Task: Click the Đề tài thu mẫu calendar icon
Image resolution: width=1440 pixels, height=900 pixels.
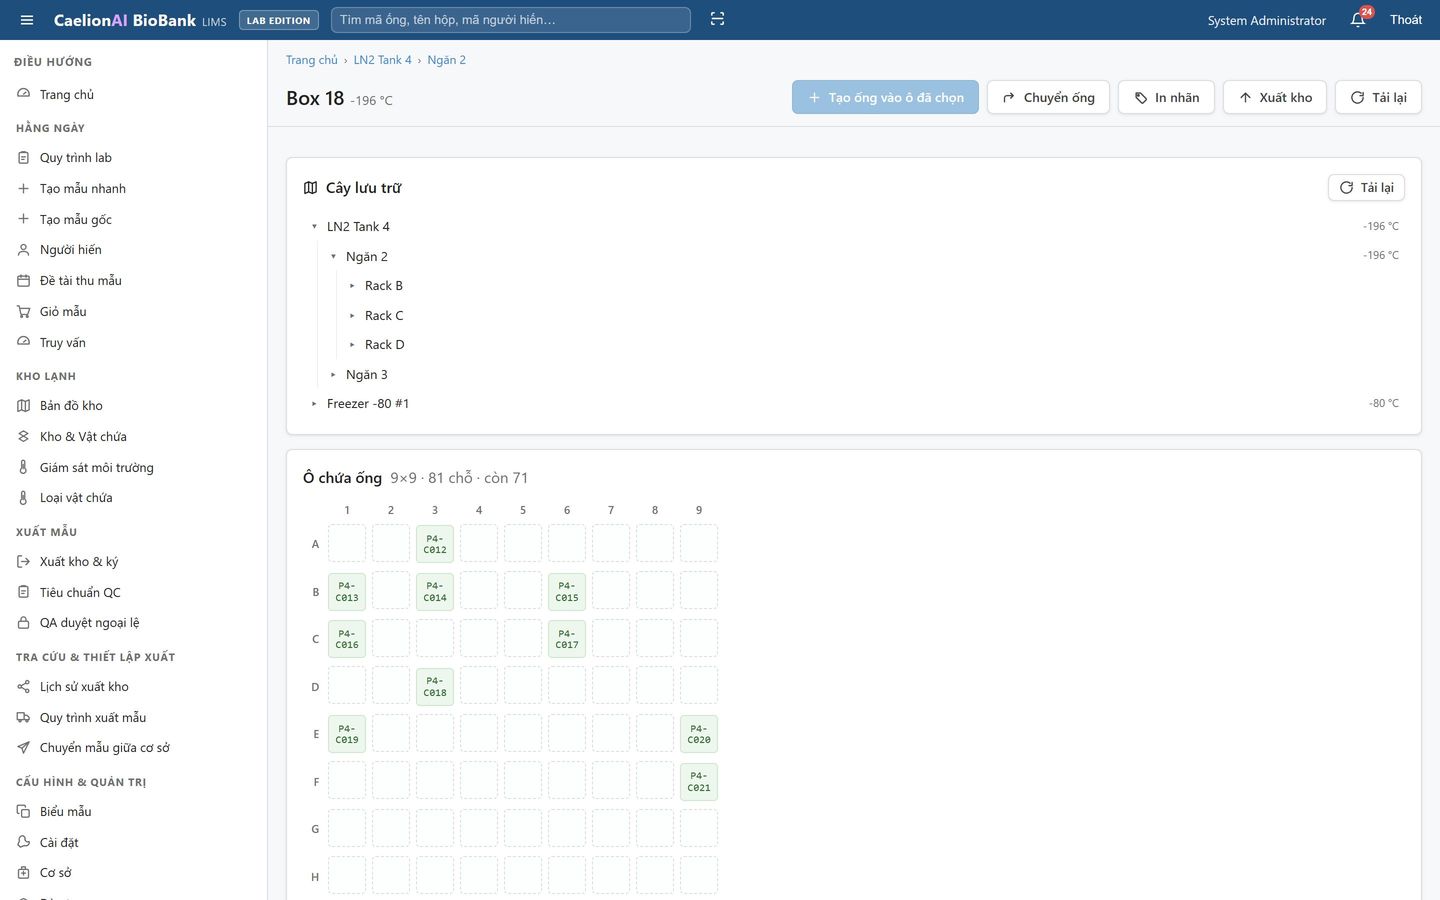Action: tap(24, 281)
